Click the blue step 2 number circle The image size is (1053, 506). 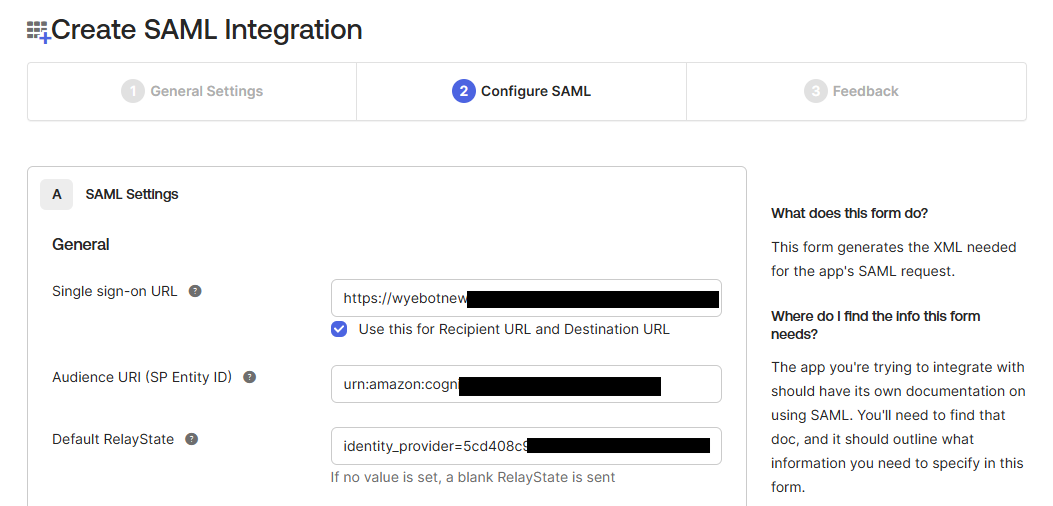[463, 91]
